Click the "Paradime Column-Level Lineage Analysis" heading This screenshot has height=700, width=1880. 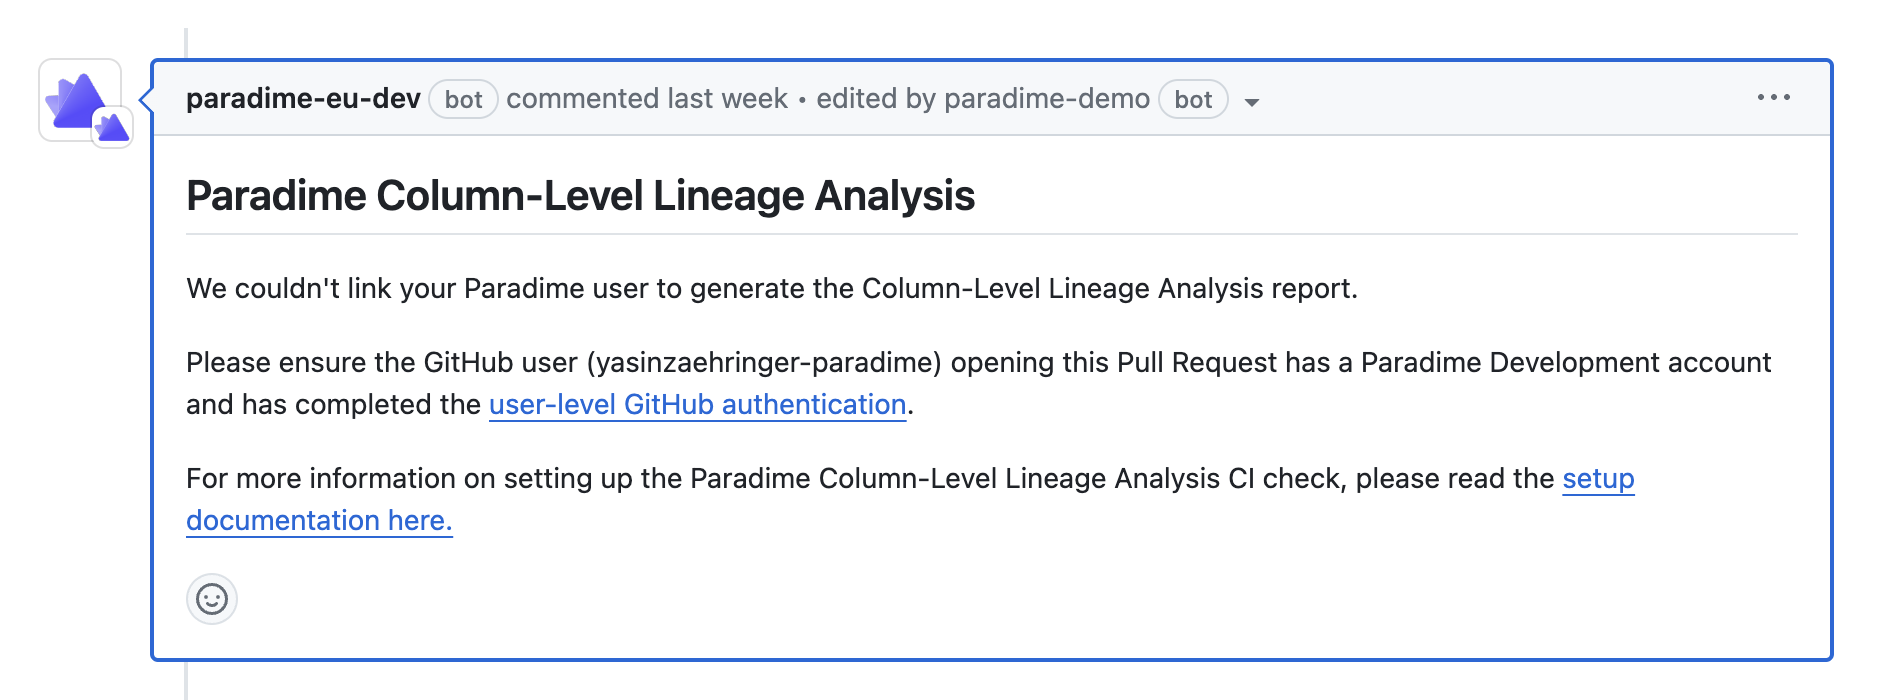(x=580, y=196)
